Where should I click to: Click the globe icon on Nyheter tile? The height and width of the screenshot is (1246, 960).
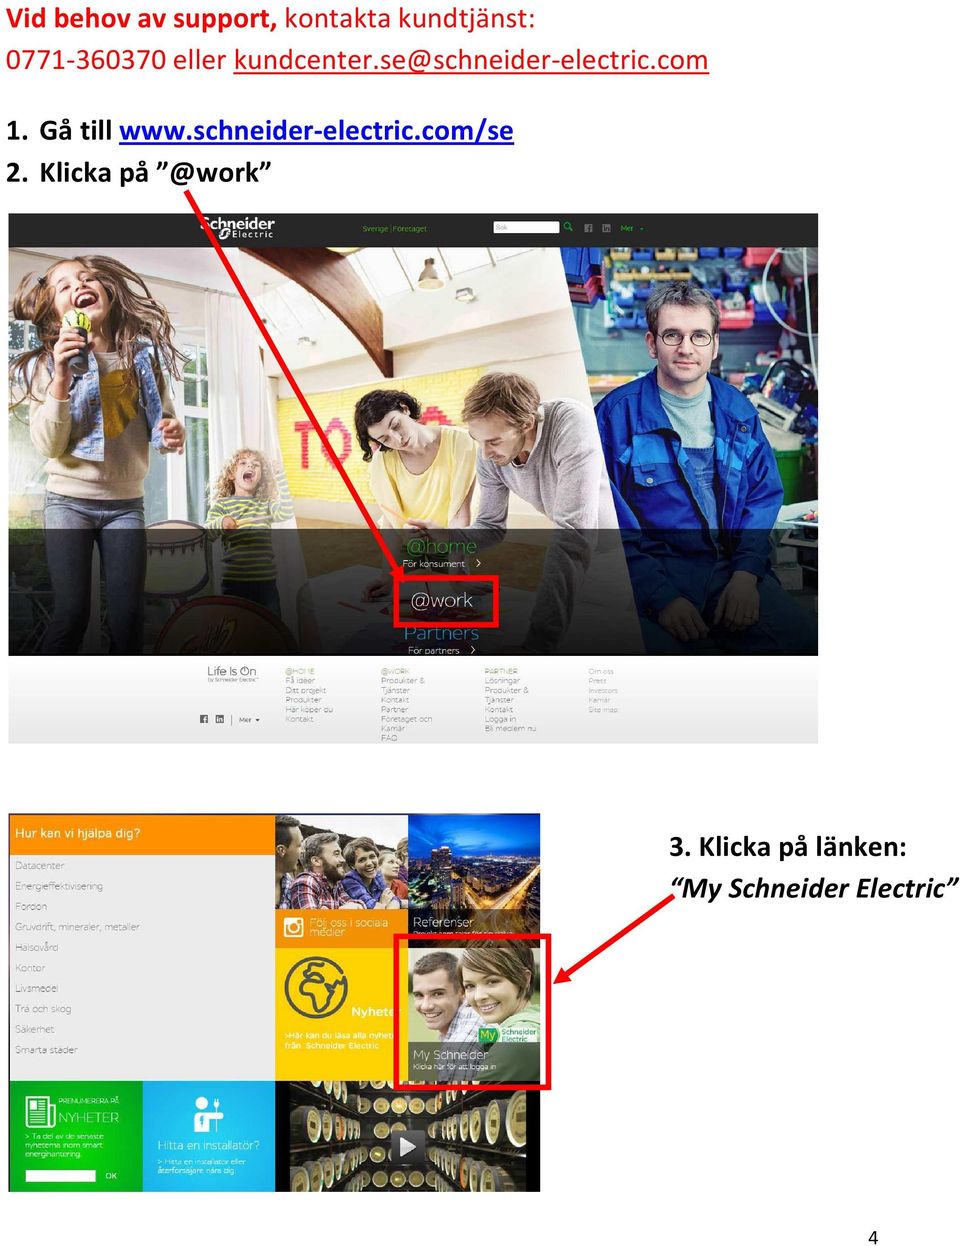pos(315,988)
